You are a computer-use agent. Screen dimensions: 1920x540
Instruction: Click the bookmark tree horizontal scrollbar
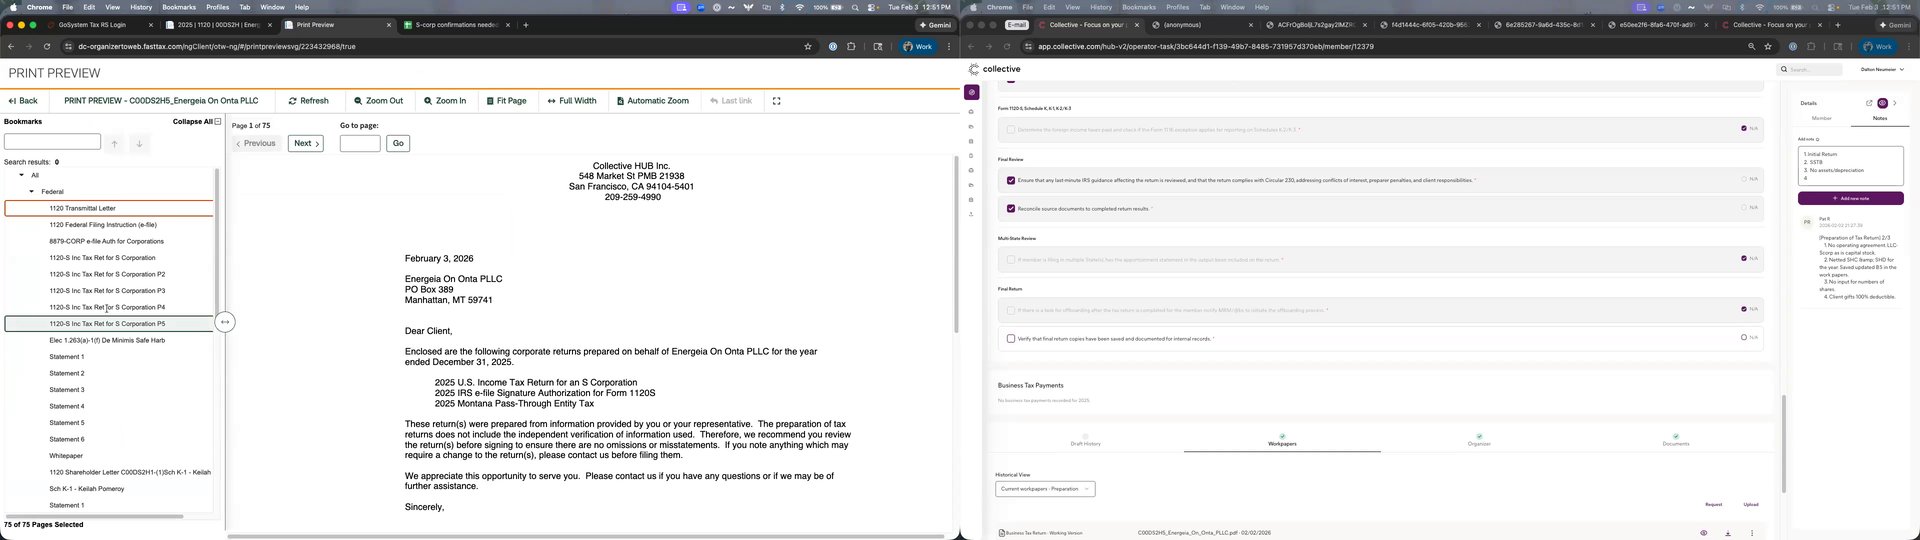pyautogui.click(x=95, y=517)
